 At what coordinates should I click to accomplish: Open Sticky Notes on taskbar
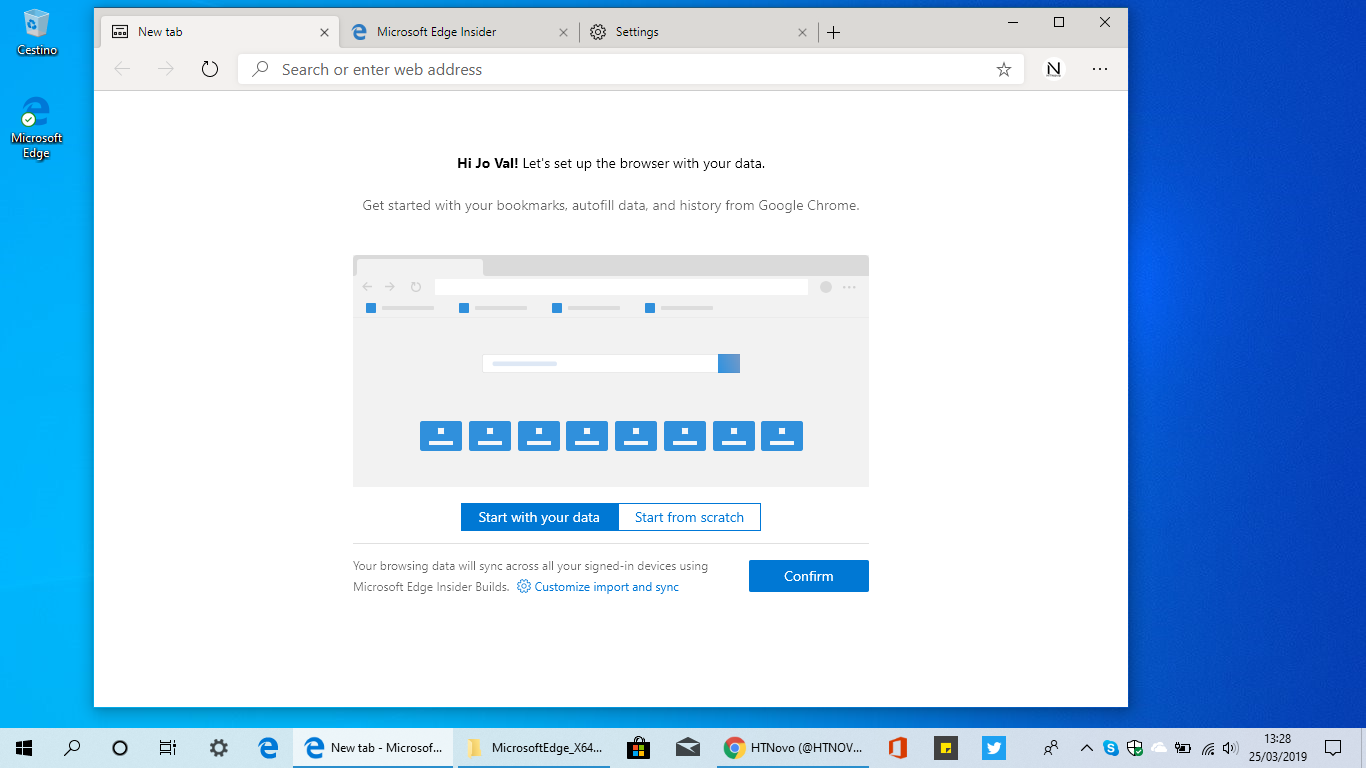point(945,747)
